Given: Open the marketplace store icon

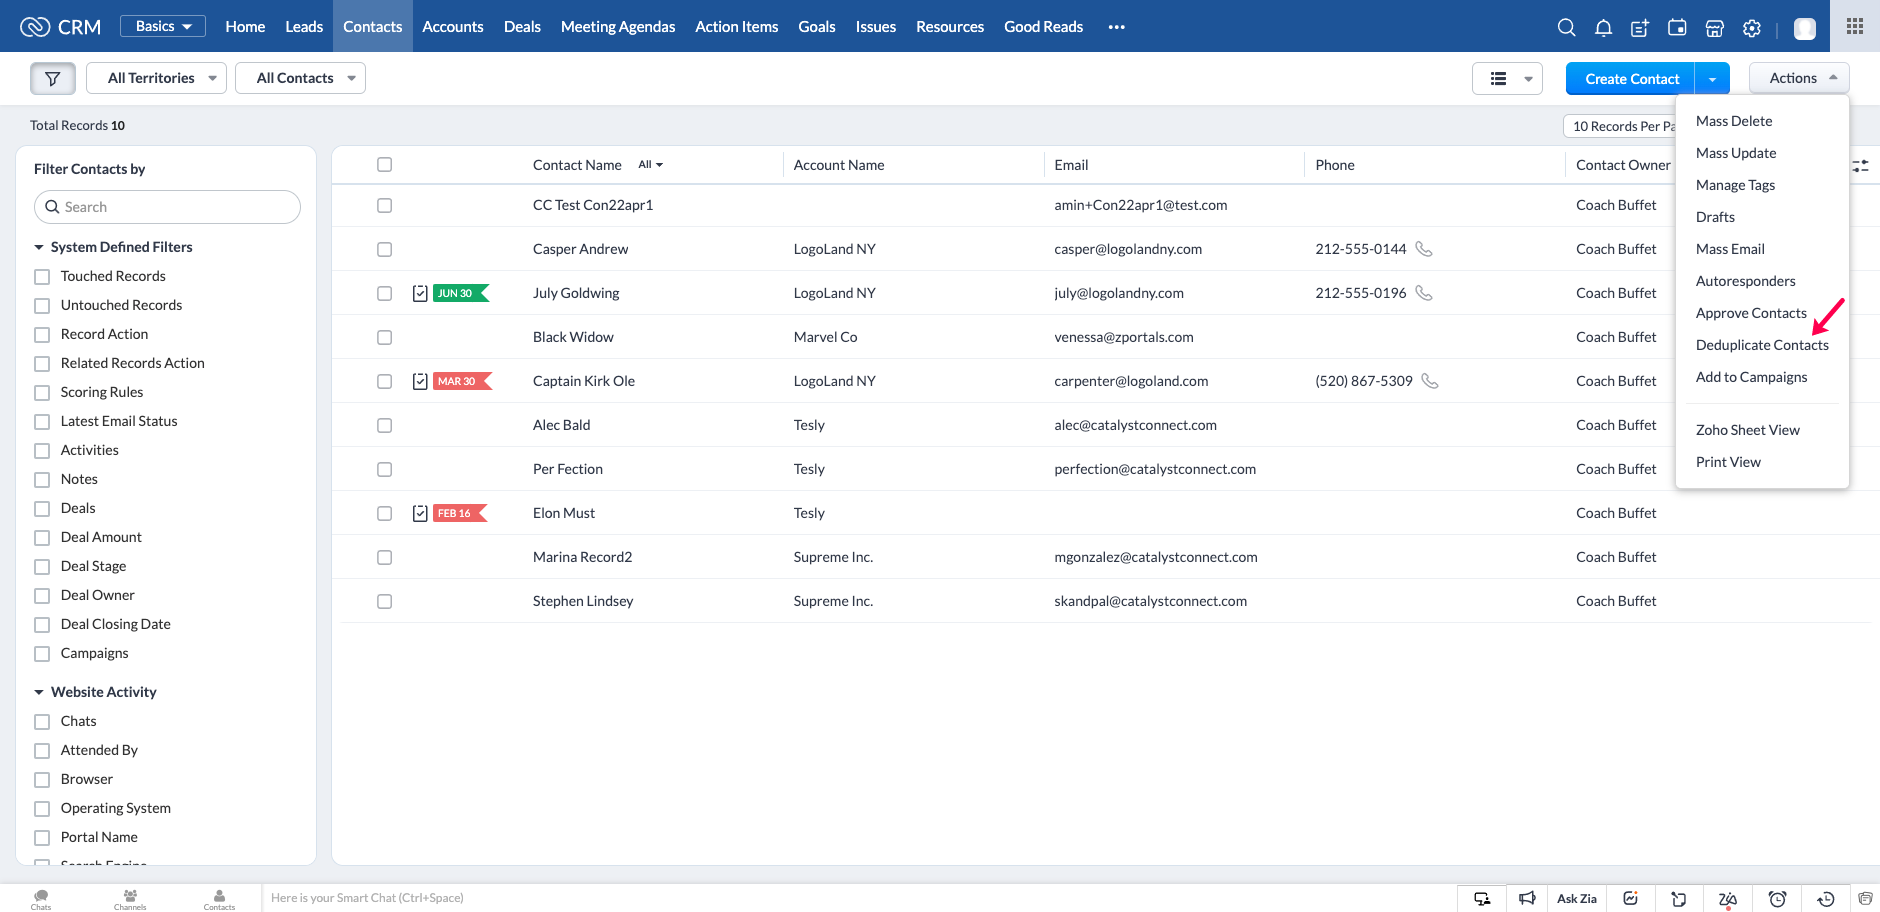Looking at the screenshot, I should click(1714, 28).
